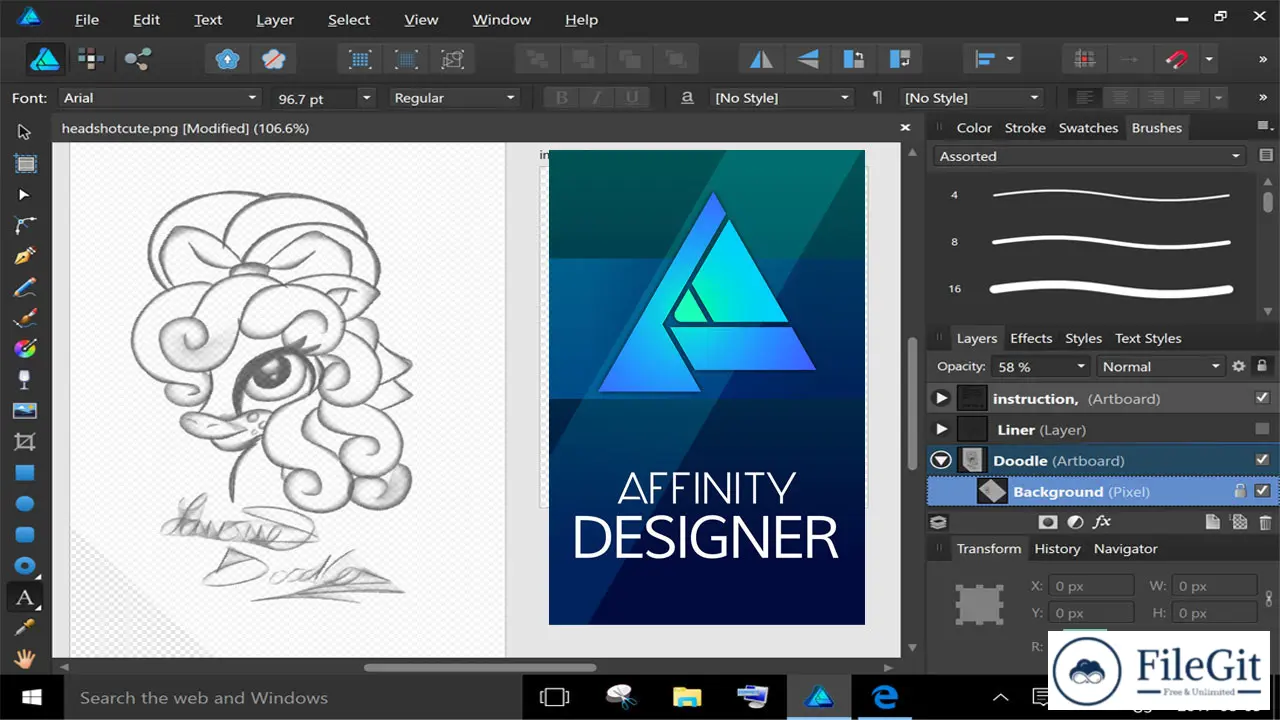Toggle visibility of instruction artboard
The height and width of the screenshot is (720, 1280).
pyautogui.click(x=1262, y=398)
